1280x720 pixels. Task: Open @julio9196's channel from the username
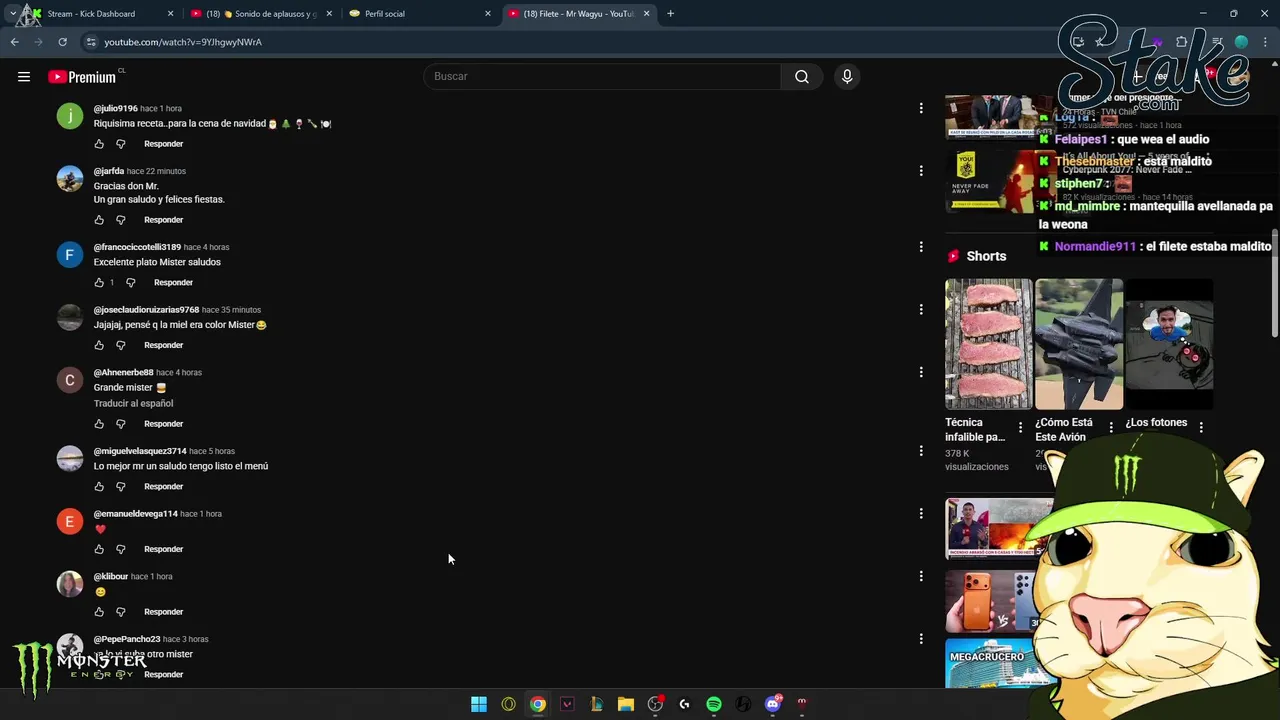click(115, 108)
